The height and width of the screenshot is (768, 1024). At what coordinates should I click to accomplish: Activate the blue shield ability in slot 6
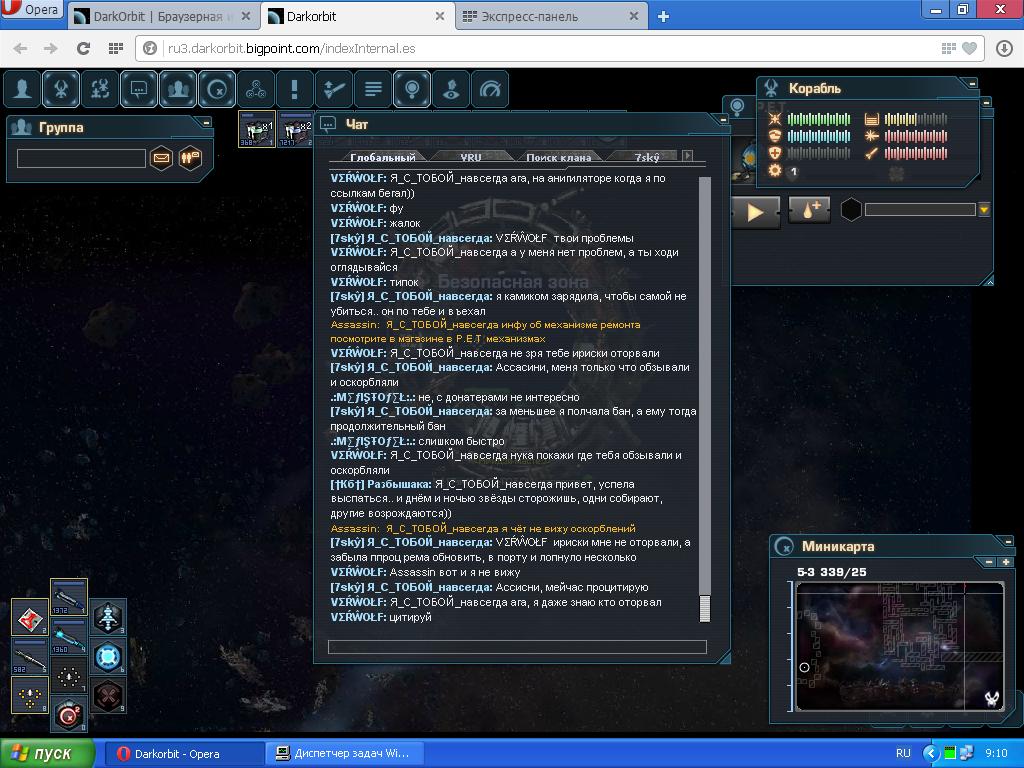tap(108, 656)
